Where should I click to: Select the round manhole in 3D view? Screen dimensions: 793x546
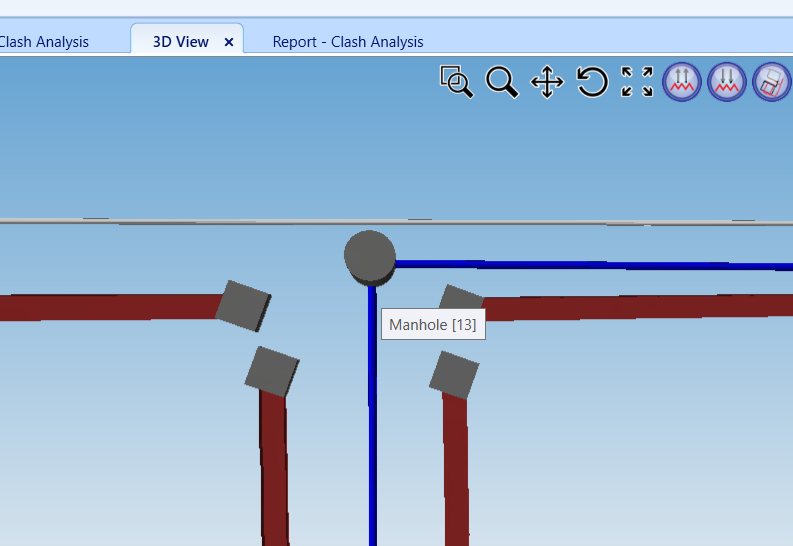click(370, 258)
